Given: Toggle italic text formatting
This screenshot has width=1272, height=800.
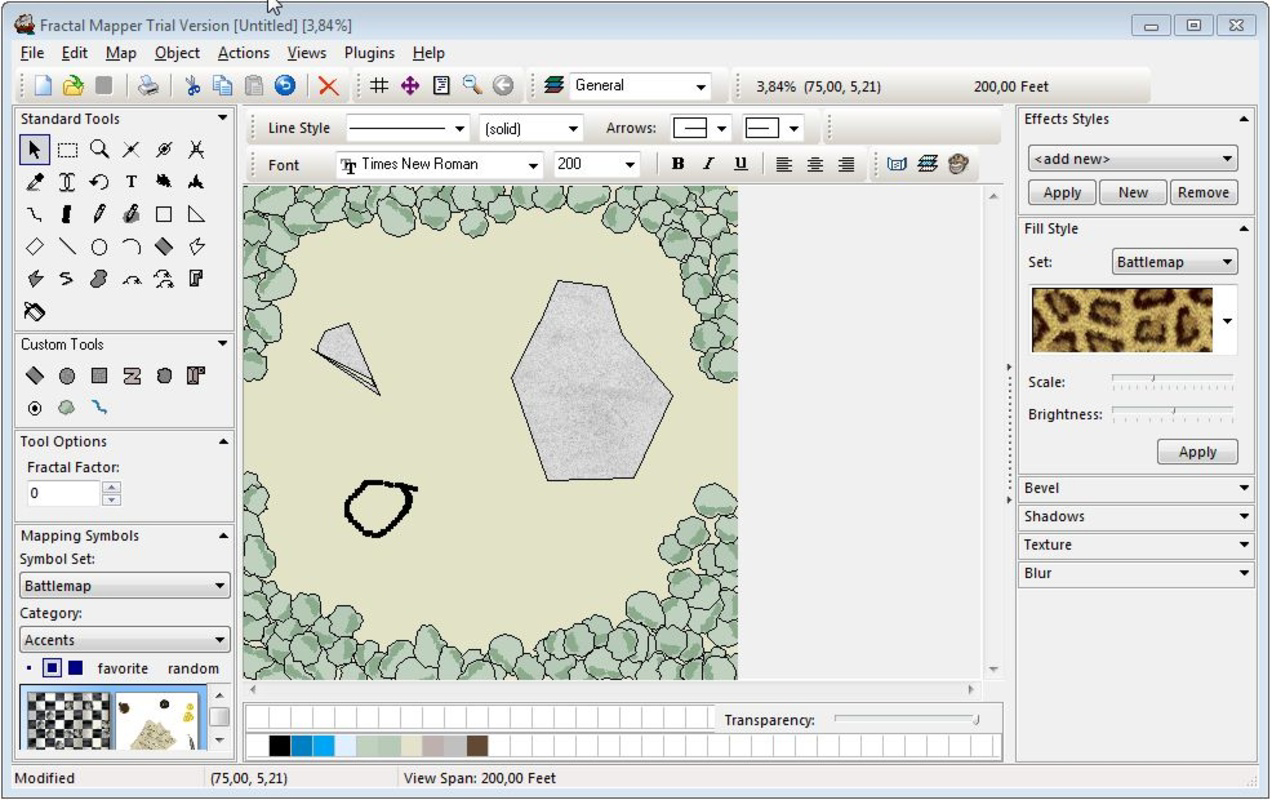Looking at the screenshot, I should point(709,165).
